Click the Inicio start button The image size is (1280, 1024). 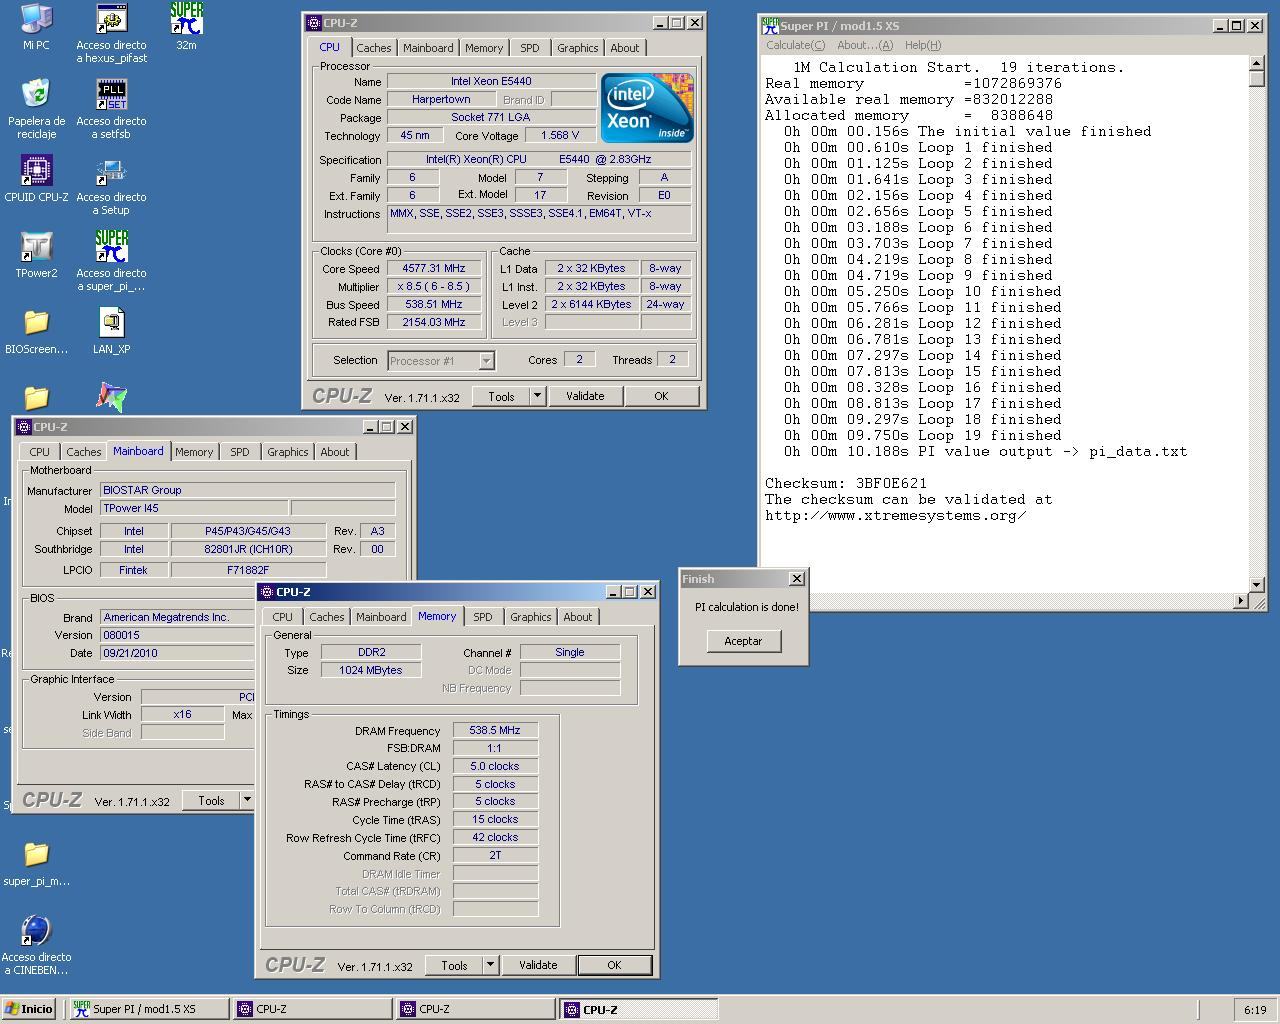pos(29,1009)
